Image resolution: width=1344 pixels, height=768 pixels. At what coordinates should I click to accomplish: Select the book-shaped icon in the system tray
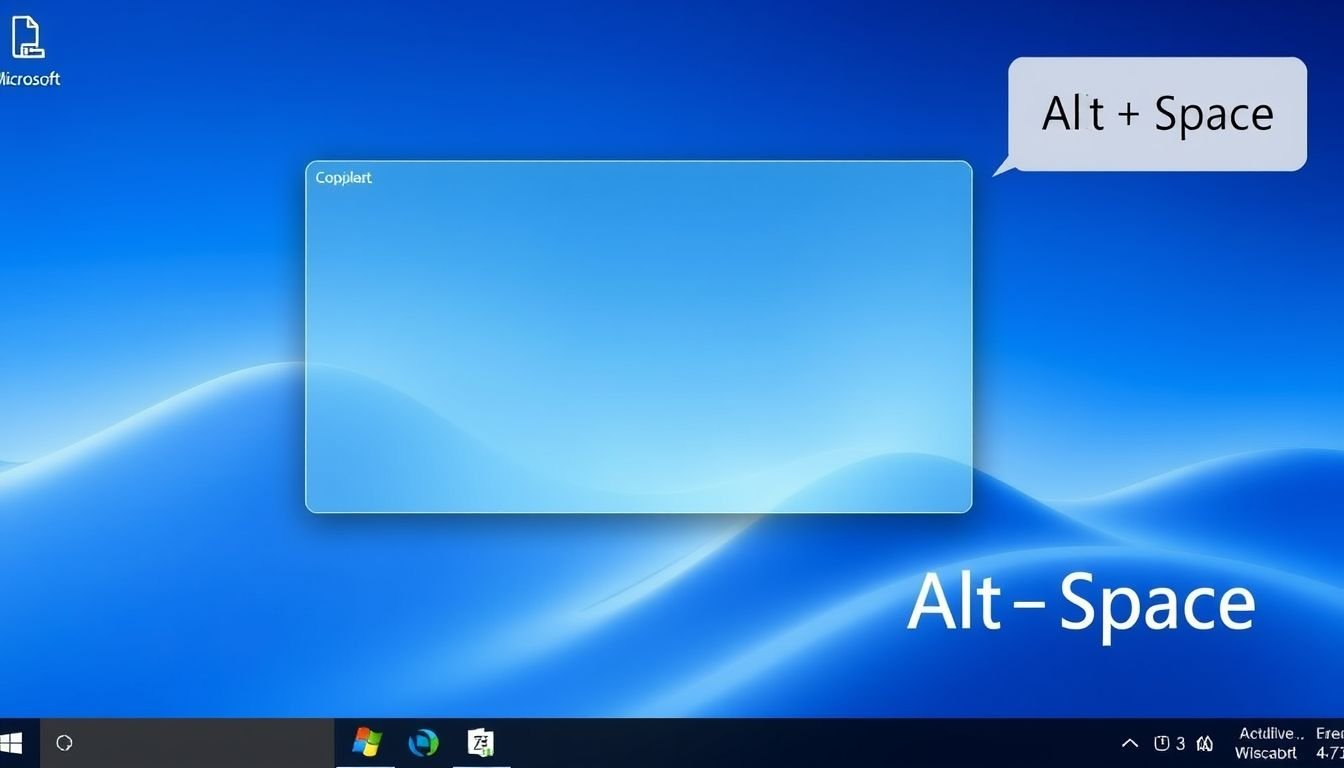tap(1204, 744)
